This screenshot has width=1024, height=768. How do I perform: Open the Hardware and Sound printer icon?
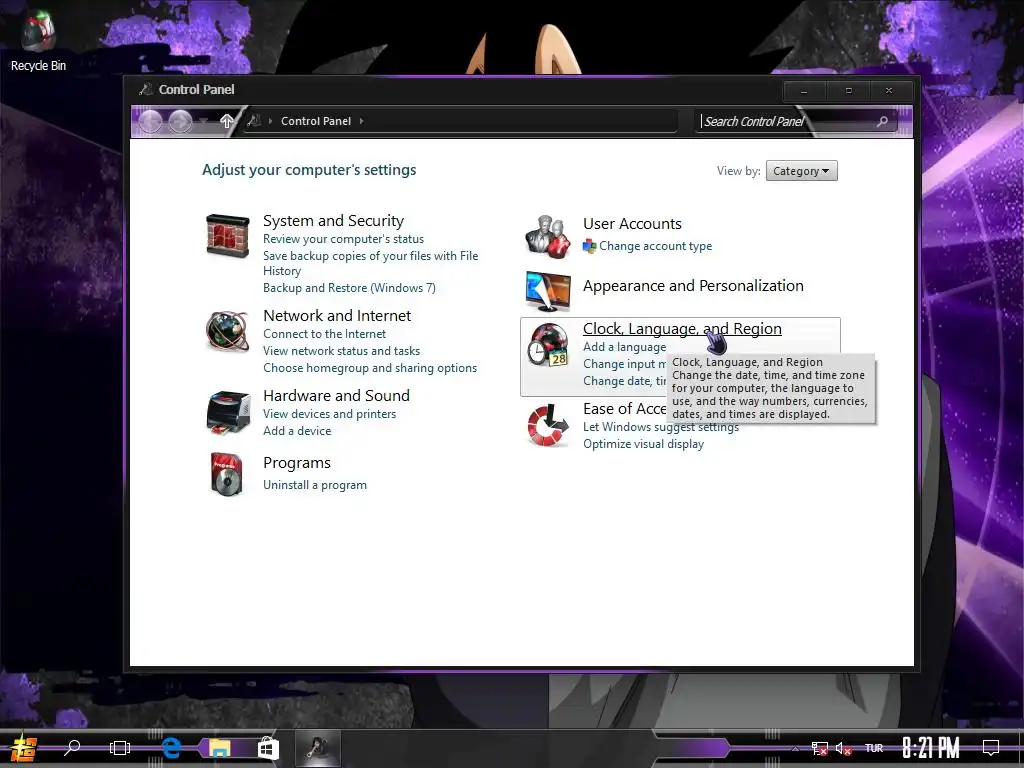228,413
